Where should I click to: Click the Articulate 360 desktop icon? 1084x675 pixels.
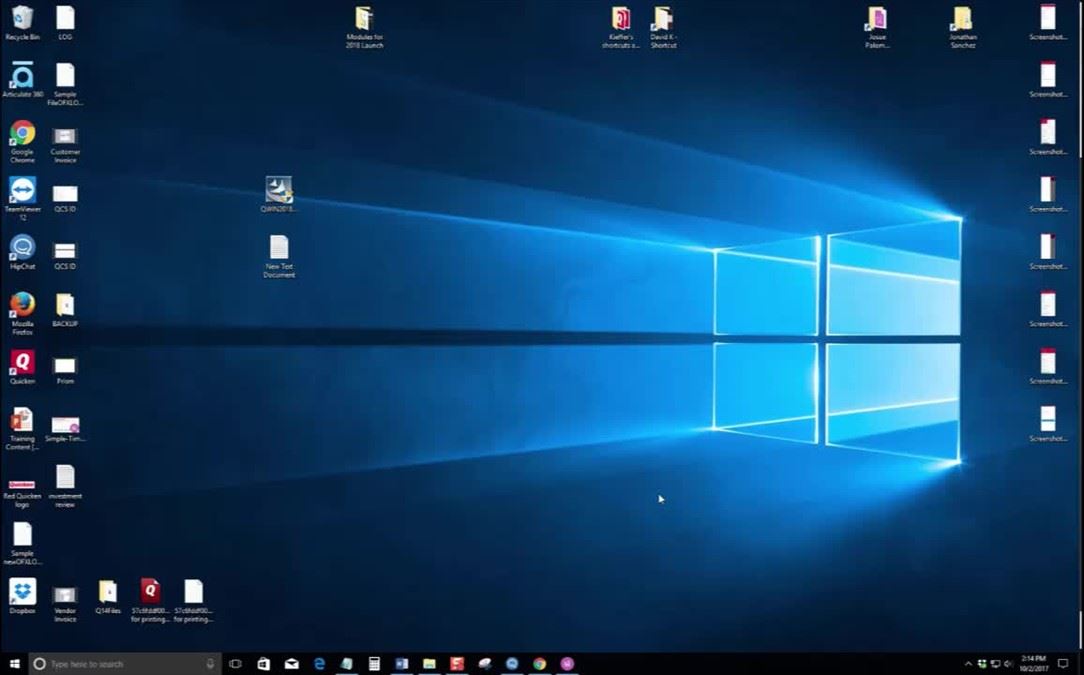pyautogui.click(x=22, y=77)
